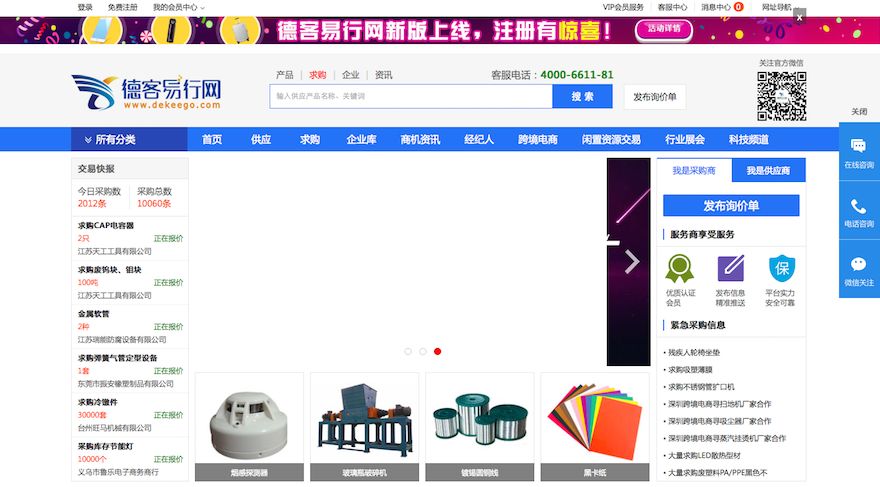The height and width of the screenshot is (487, 880).
Task: Click the Dekeego site logo
Action: coord(146,92)
